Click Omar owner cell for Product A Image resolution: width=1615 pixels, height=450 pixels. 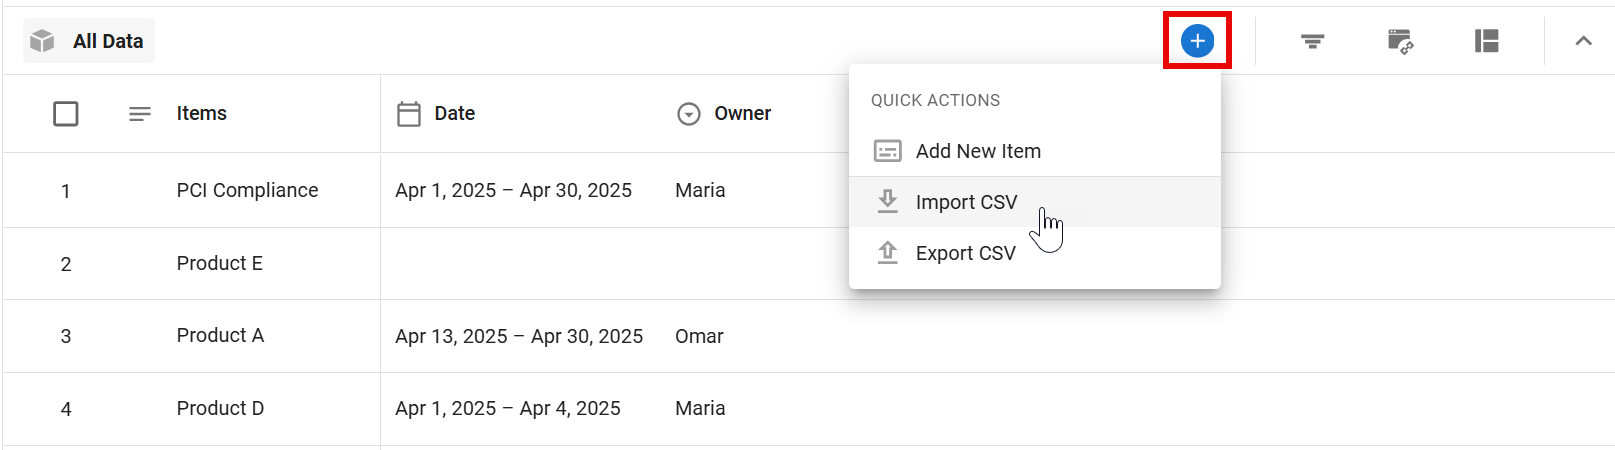[699, 336]
